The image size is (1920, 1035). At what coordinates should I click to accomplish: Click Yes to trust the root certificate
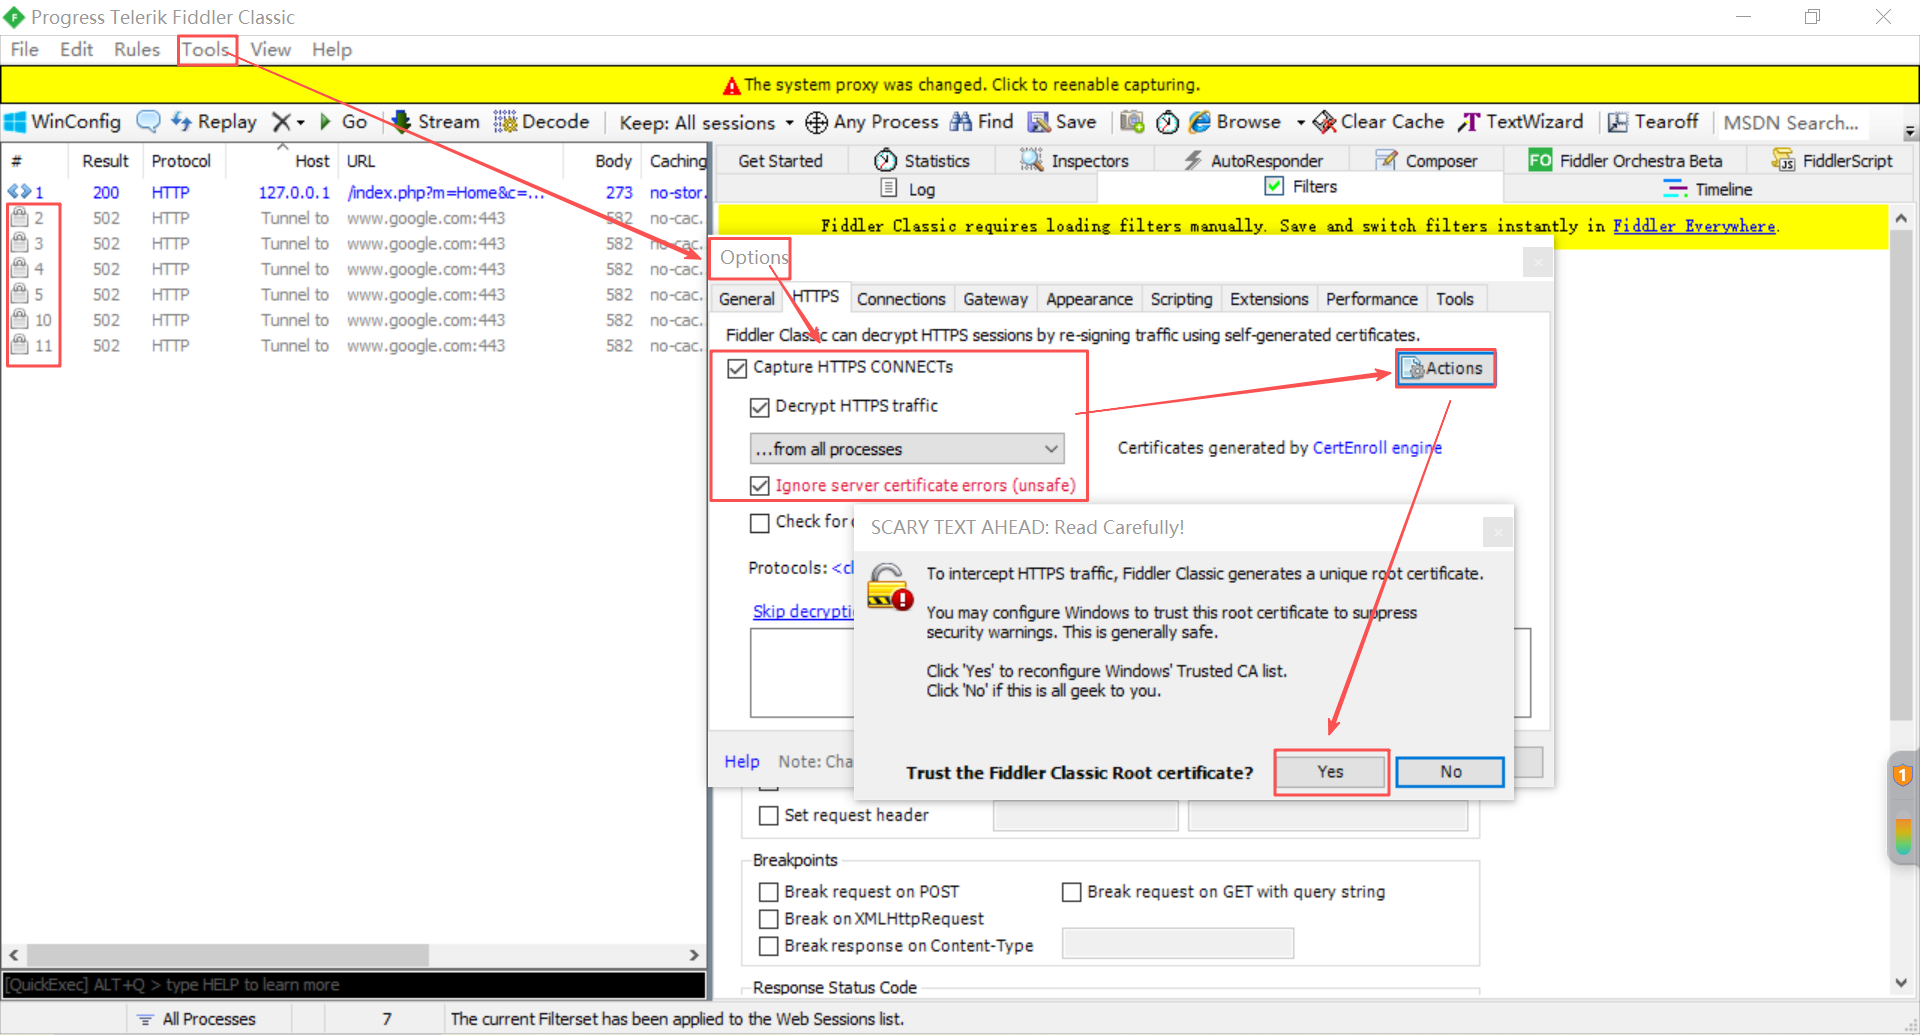pos(1331,772)
